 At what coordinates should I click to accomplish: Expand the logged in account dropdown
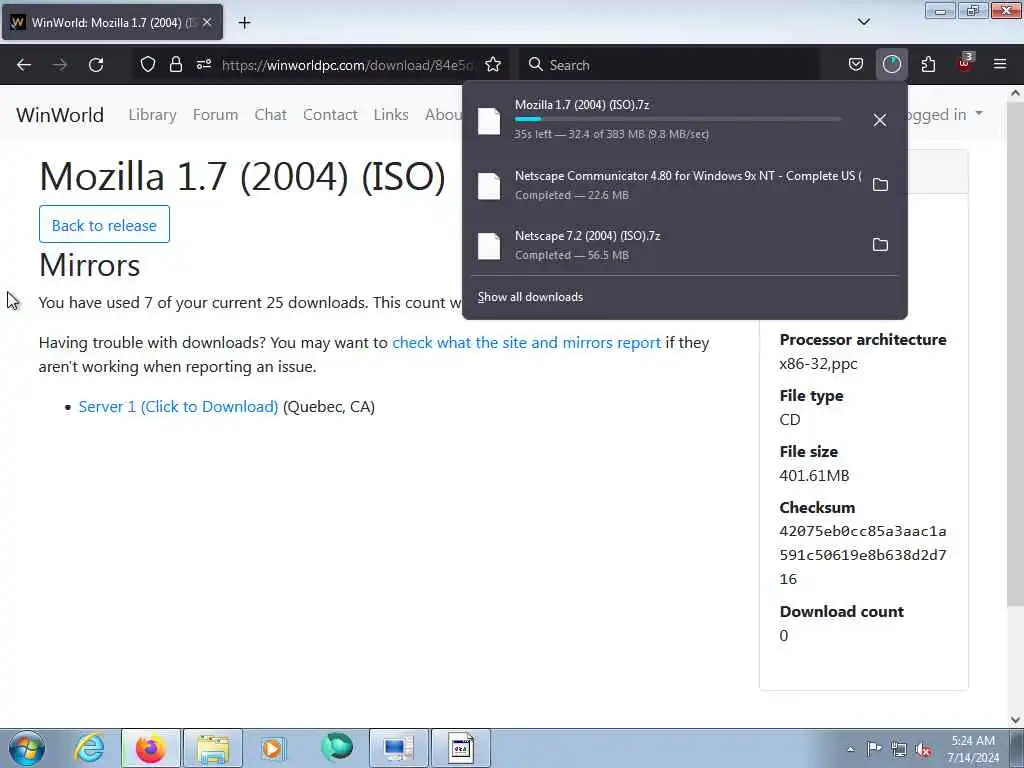[945, 114]
